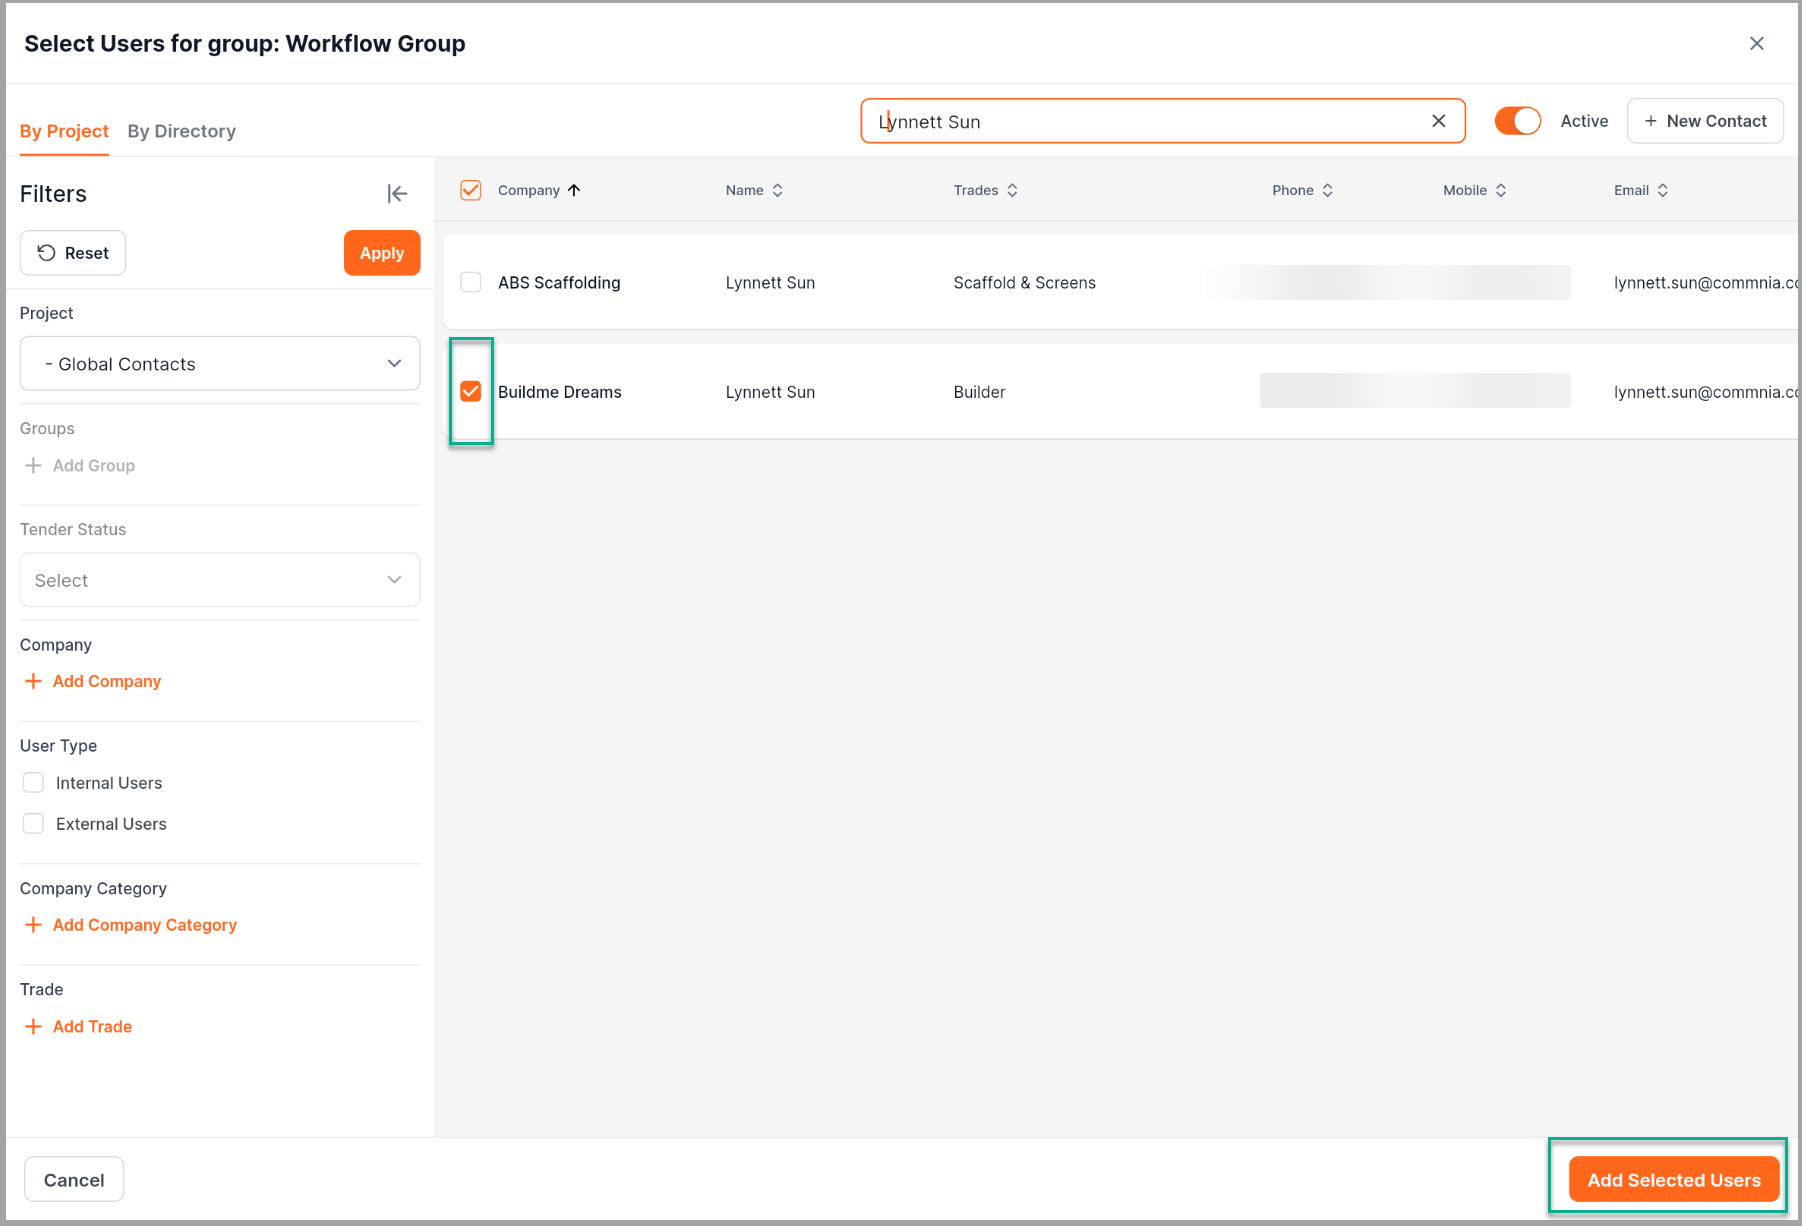Click the Add Company link
Screen dimensions: 1802x1226
[x=92, y=681]
